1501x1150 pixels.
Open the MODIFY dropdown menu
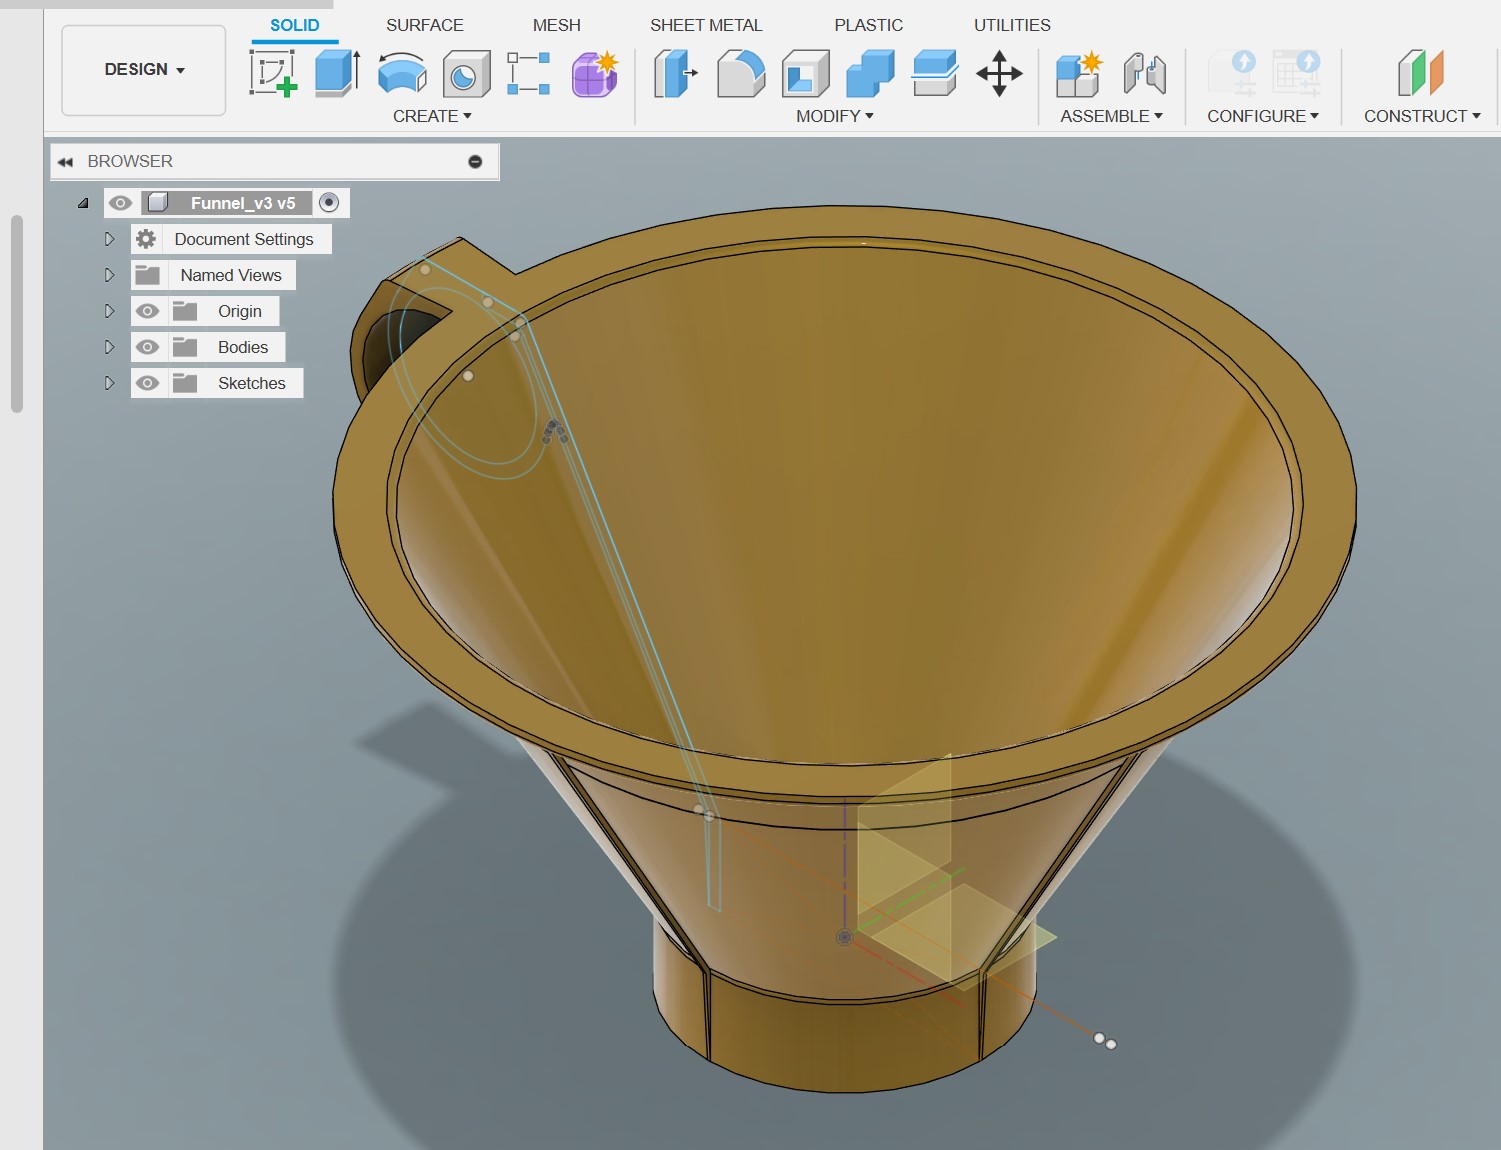tap(833, 116)
